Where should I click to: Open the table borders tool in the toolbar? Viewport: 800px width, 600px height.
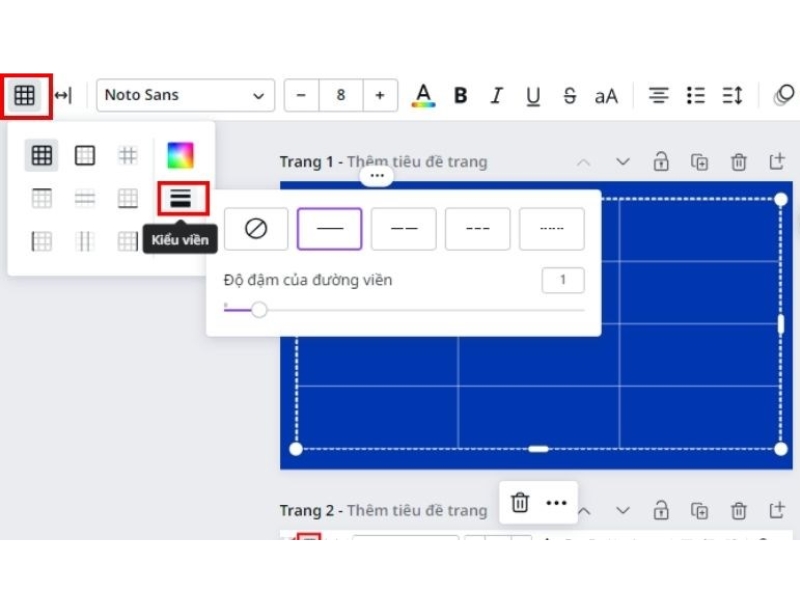25,96
